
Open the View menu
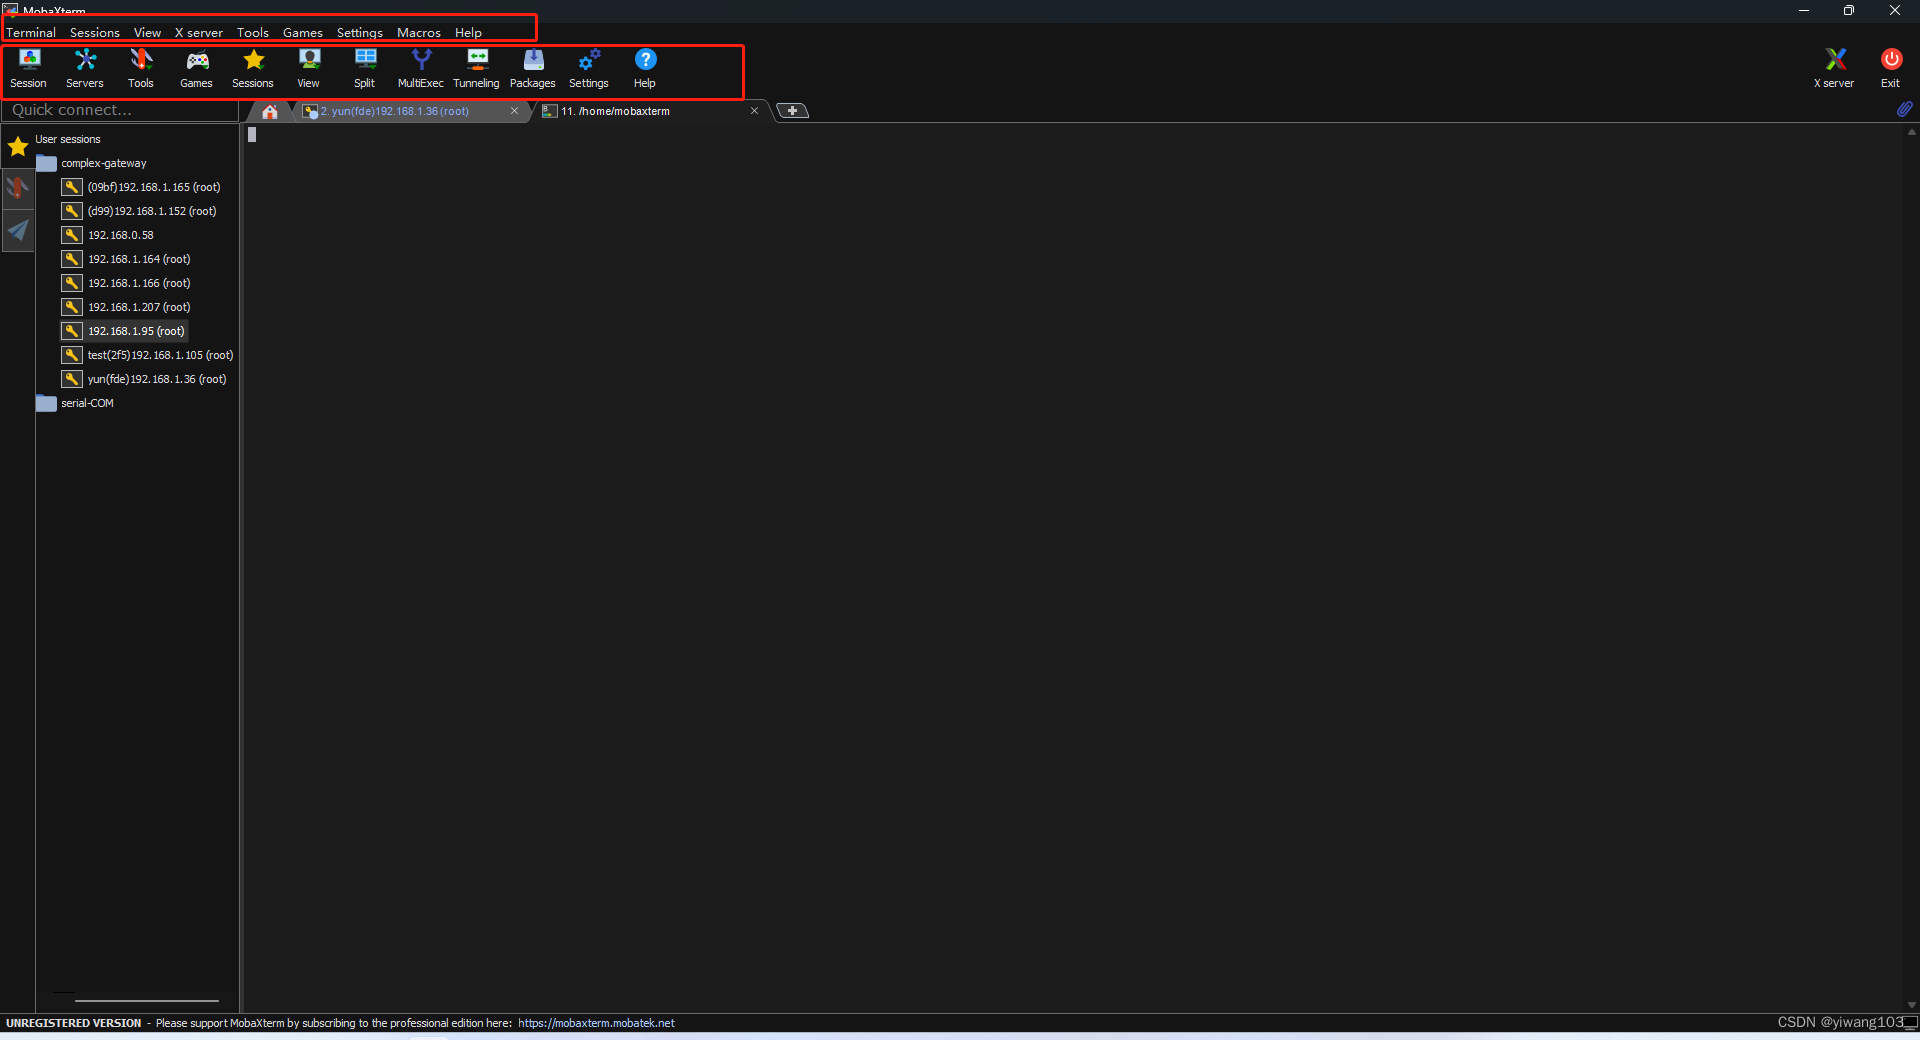147,33
